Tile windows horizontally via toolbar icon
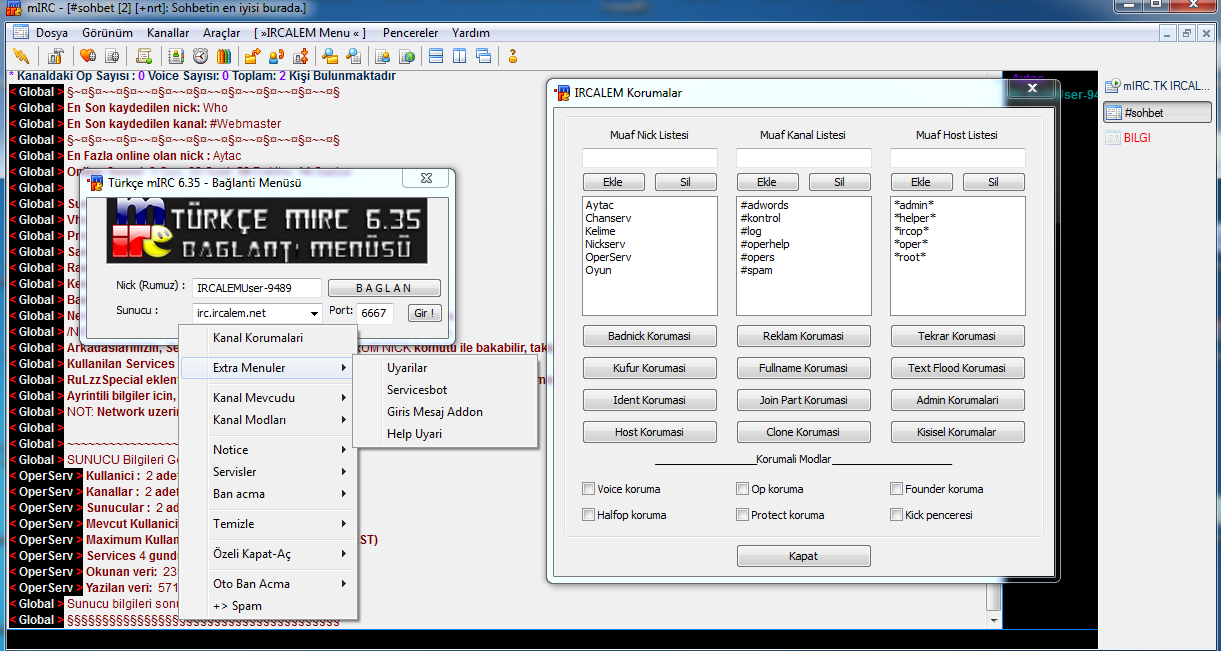Screen dimensions: 1221x651 [x=436, y=56]
